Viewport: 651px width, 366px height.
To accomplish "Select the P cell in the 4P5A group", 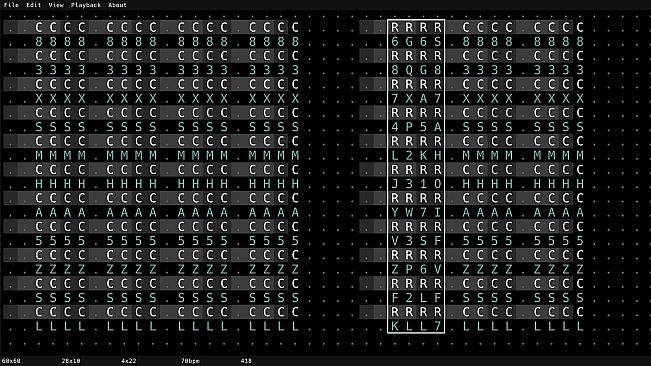I will 409,127.
